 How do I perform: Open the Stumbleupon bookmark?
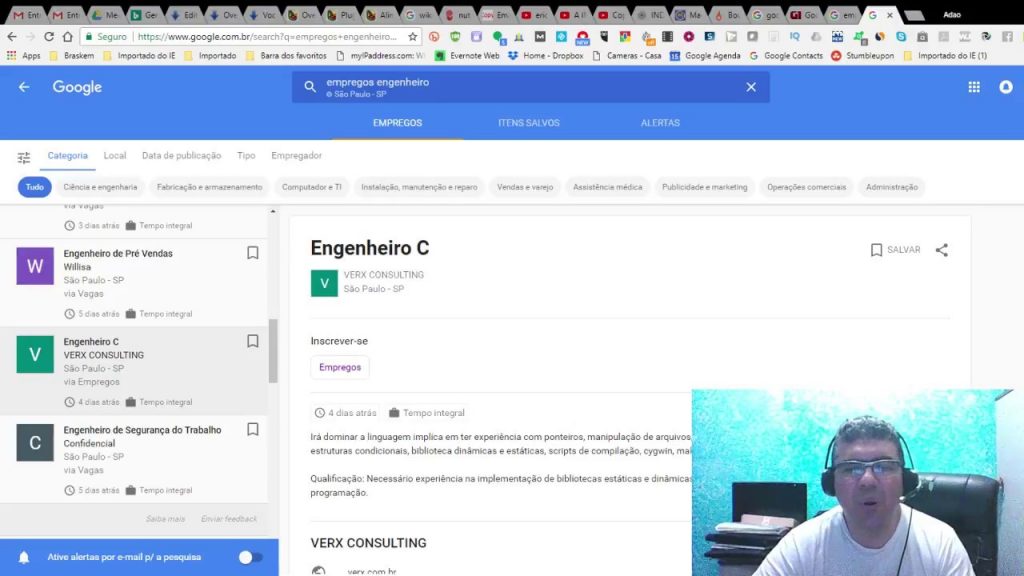[862, 56]
